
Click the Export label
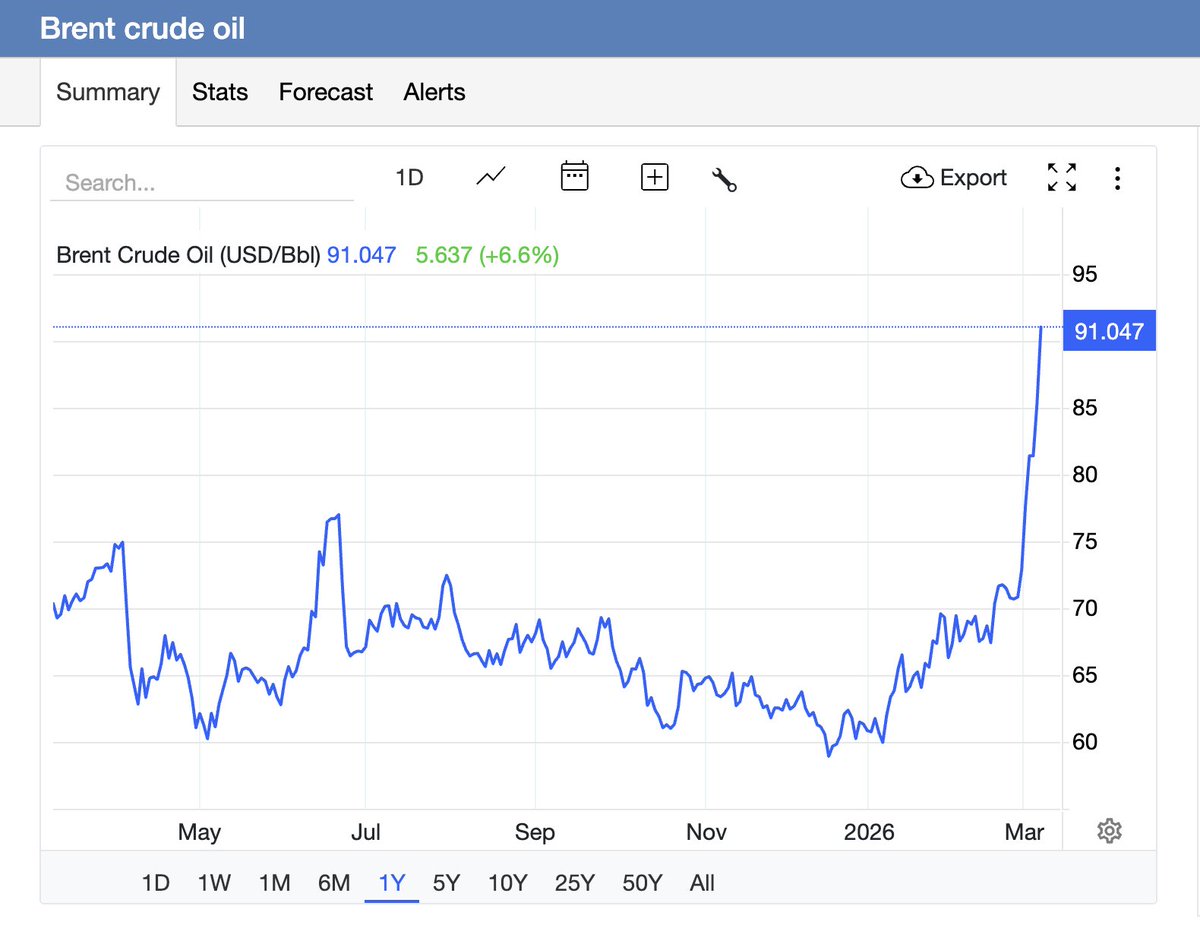pos(973,178)
